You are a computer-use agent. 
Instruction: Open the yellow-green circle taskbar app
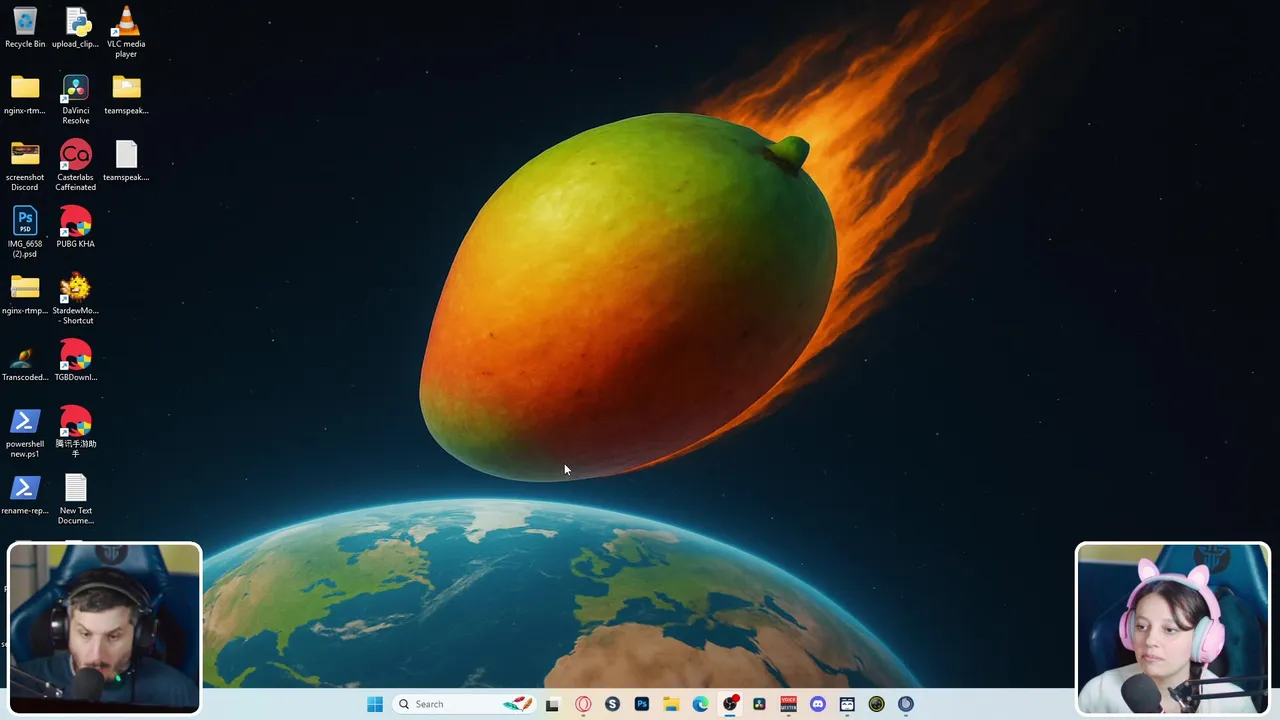click(876, 704)
